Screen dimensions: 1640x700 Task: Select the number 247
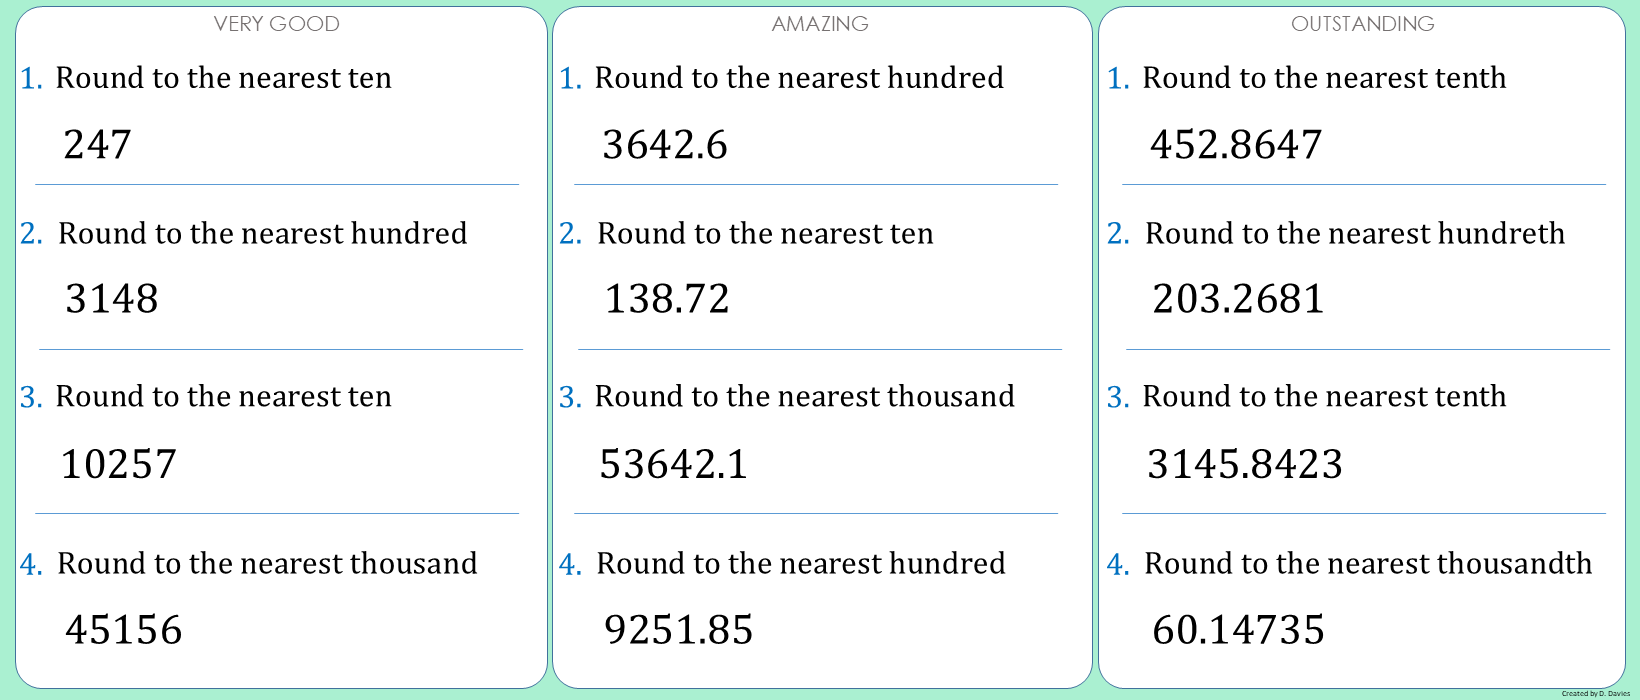(97, 145)
